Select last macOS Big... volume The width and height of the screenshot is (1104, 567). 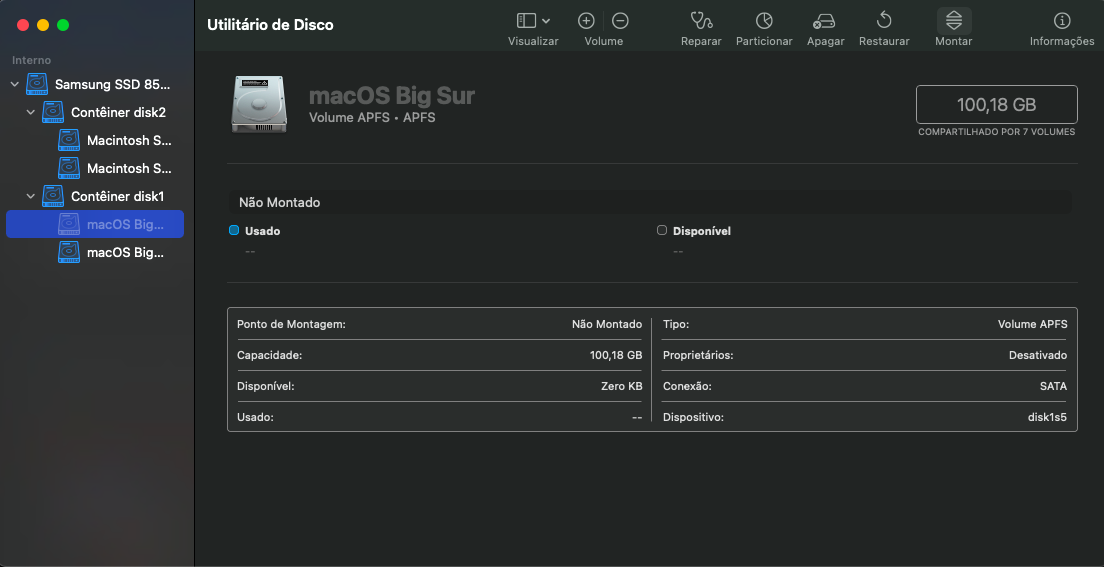125,252
